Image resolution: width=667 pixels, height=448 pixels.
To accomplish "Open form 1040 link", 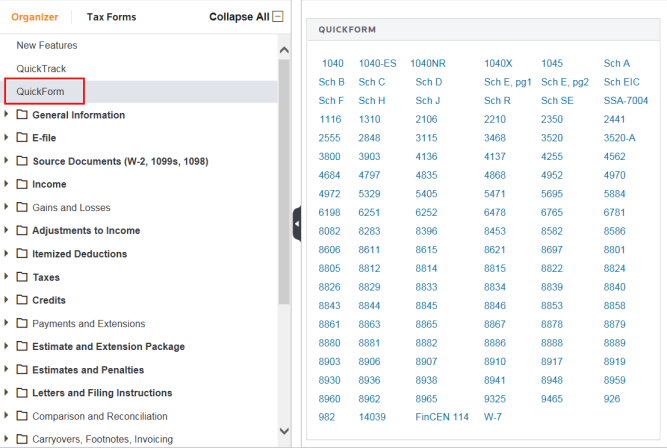I will 332,64.
